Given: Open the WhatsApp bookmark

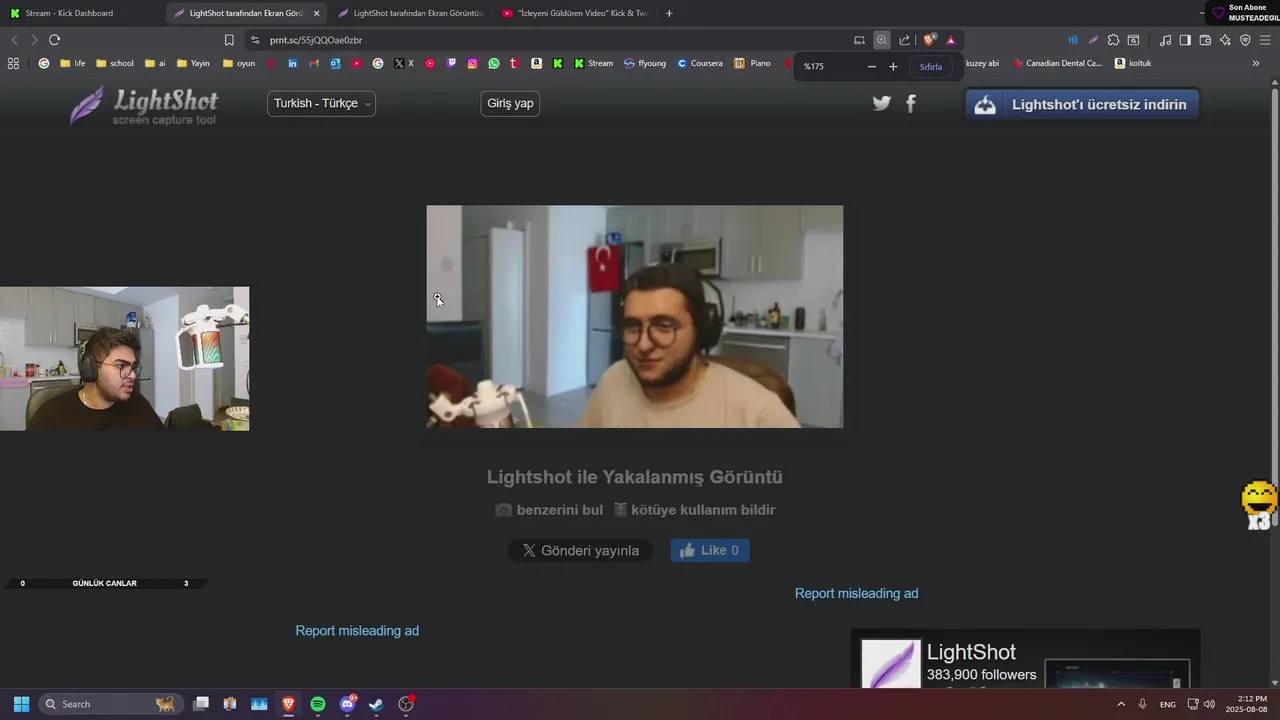Looking at the screenshot, I should [x=494, y=63].
